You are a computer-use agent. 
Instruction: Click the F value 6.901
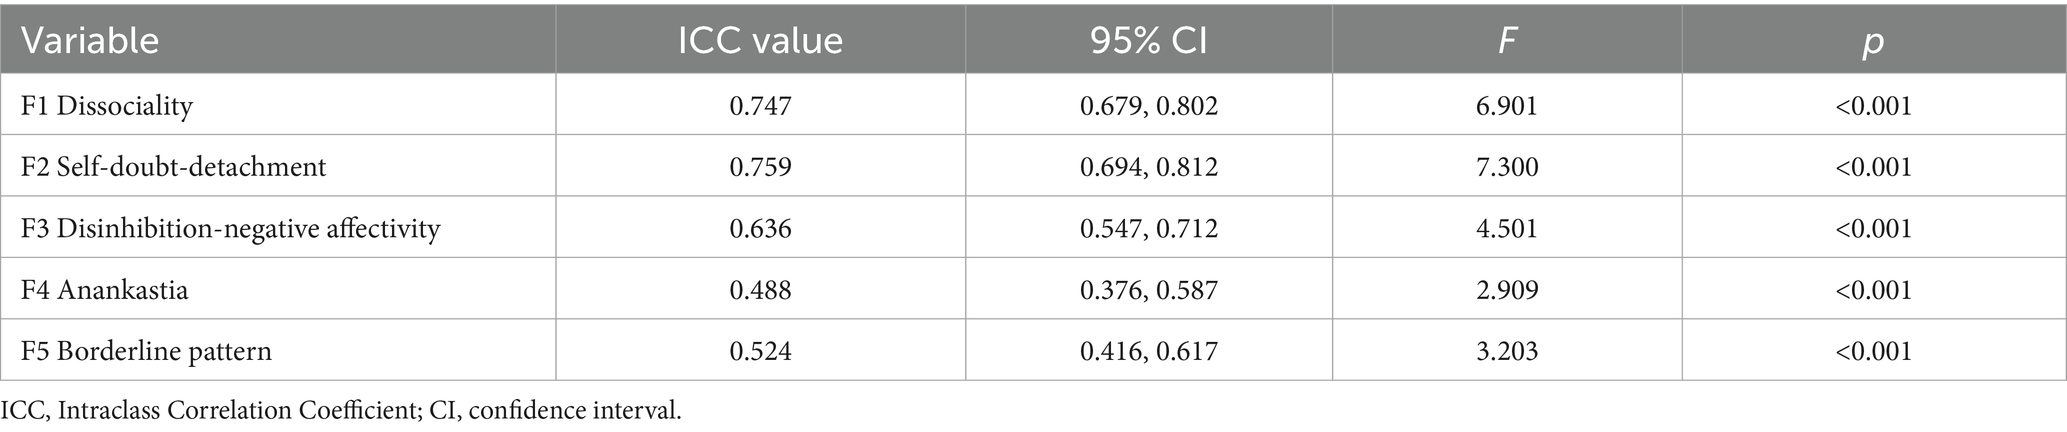pyautogui.click(x=1506, y=106)
